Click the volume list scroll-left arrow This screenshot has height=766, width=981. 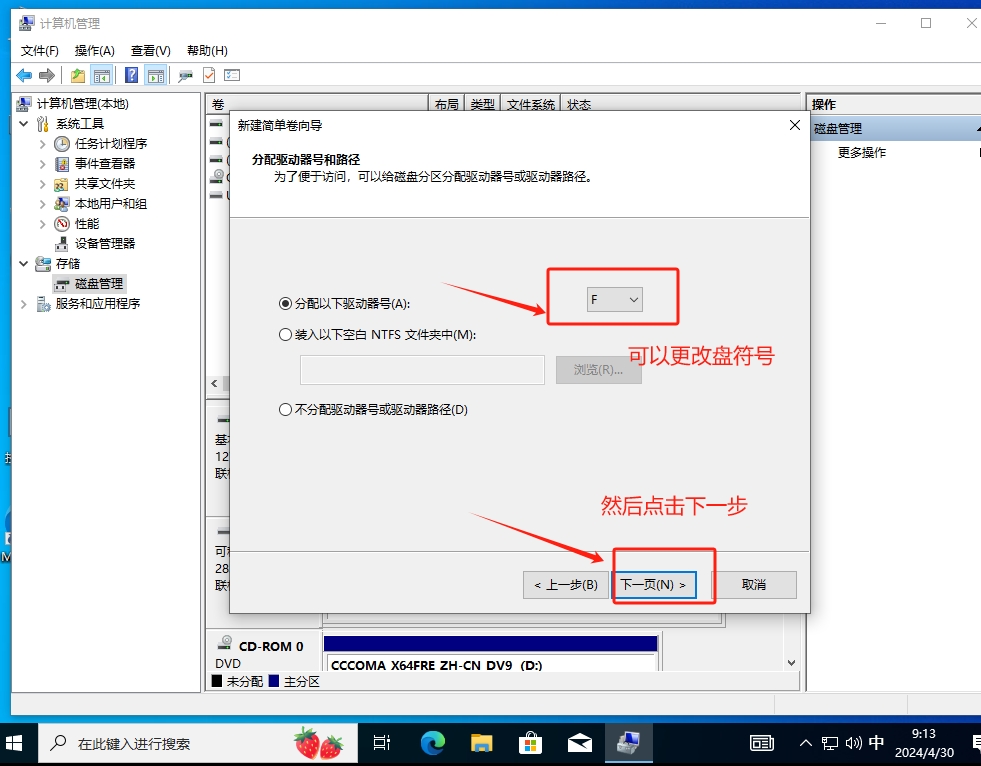(215, 383)
